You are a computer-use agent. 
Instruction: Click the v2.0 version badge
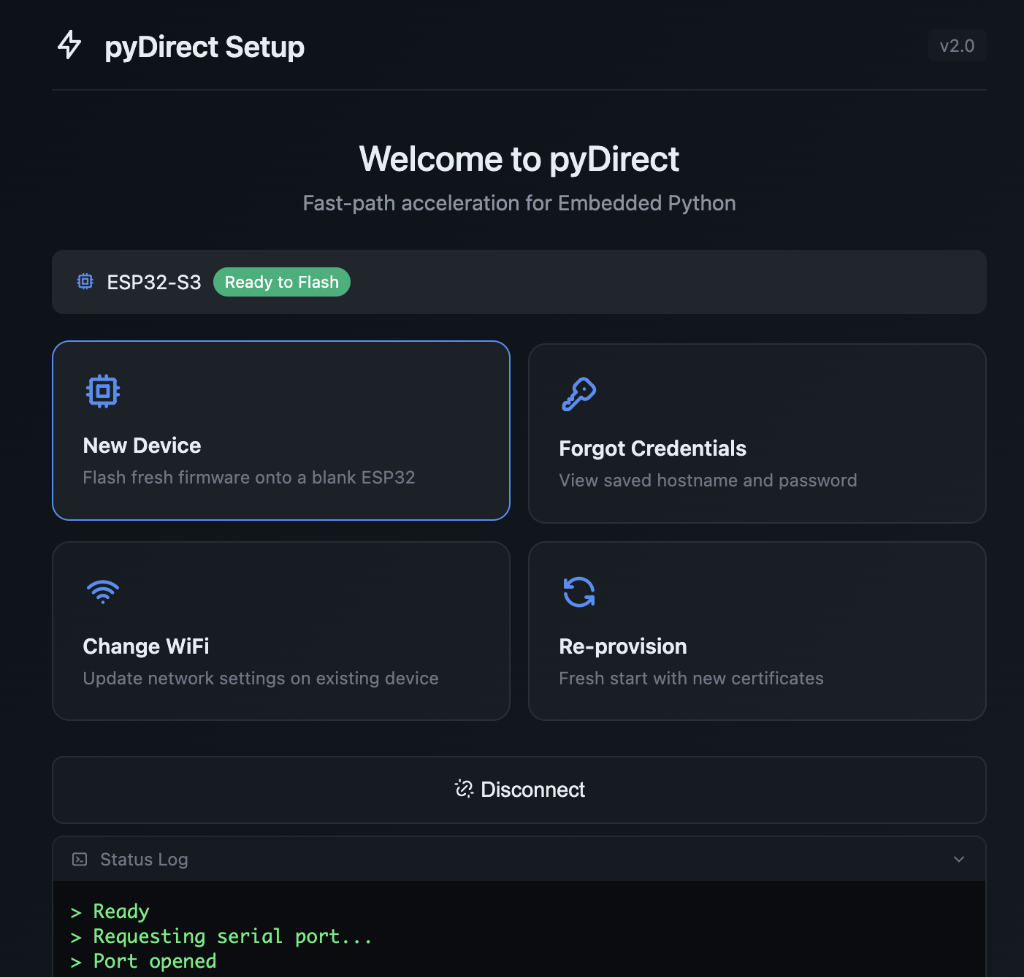957,45
